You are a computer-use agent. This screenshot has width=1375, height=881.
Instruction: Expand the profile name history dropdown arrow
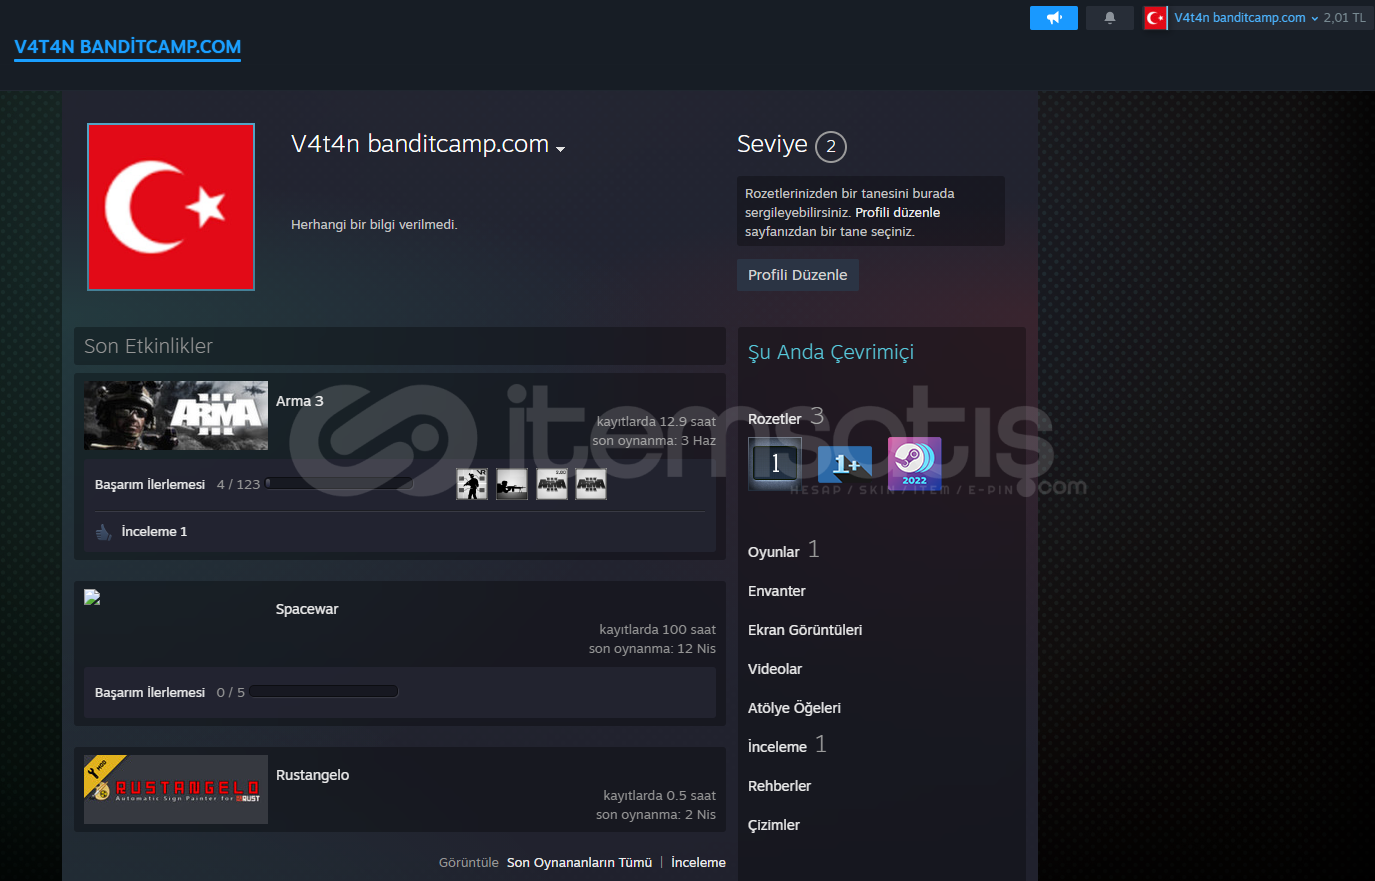(560, 149)
